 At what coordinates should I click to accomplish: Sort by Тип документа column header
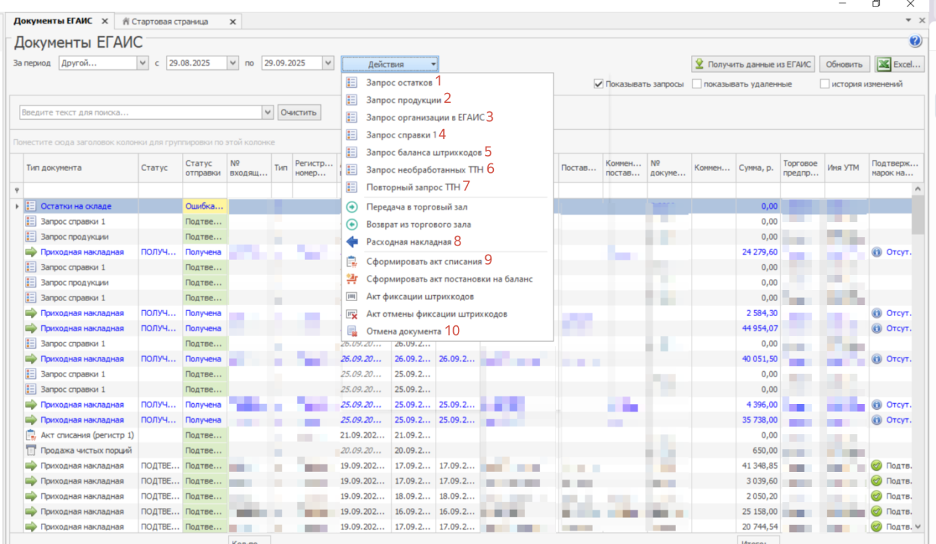tap(81, 168)
